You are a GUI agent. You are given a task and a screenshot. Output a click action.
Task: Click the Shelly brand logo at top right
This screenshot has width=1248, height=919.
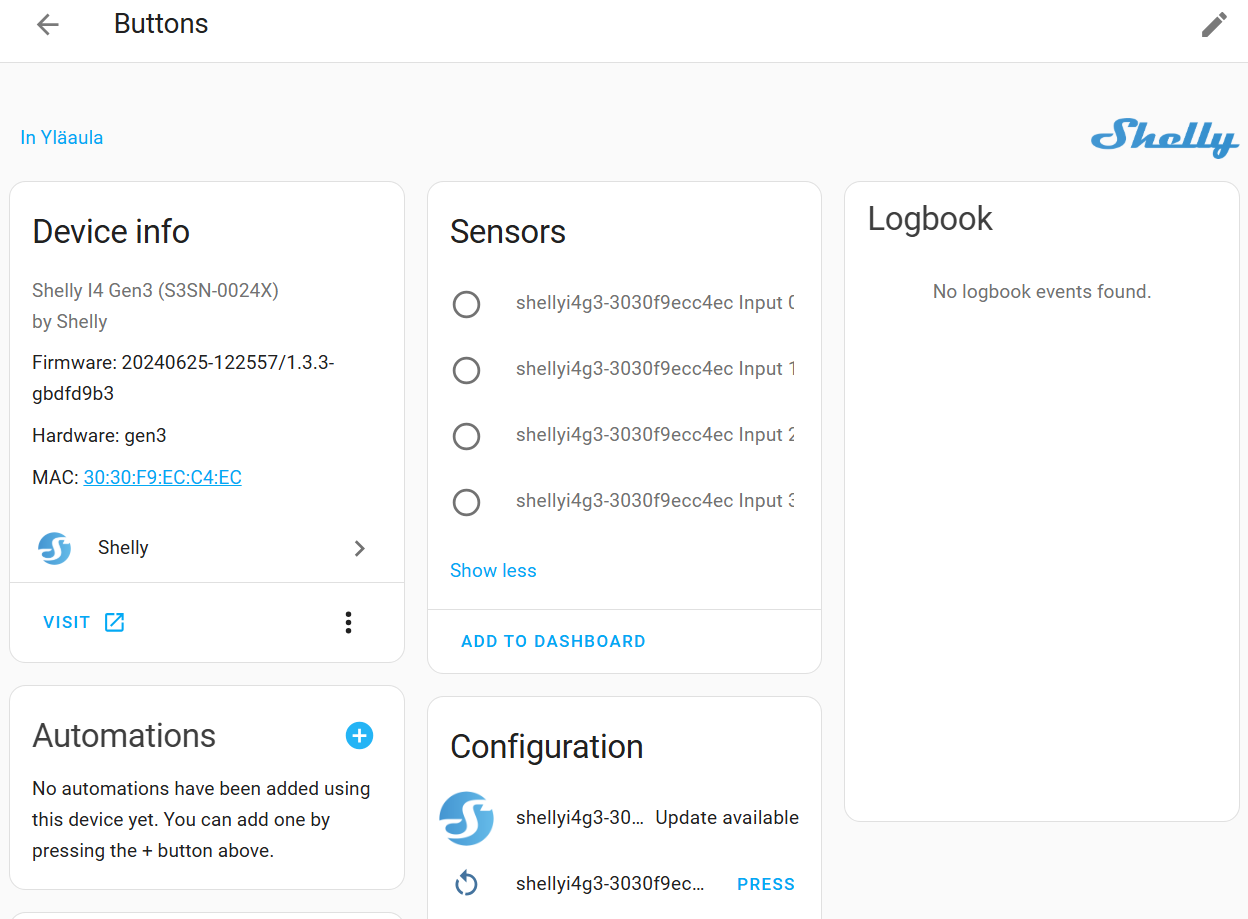[x=1164, y=140]
